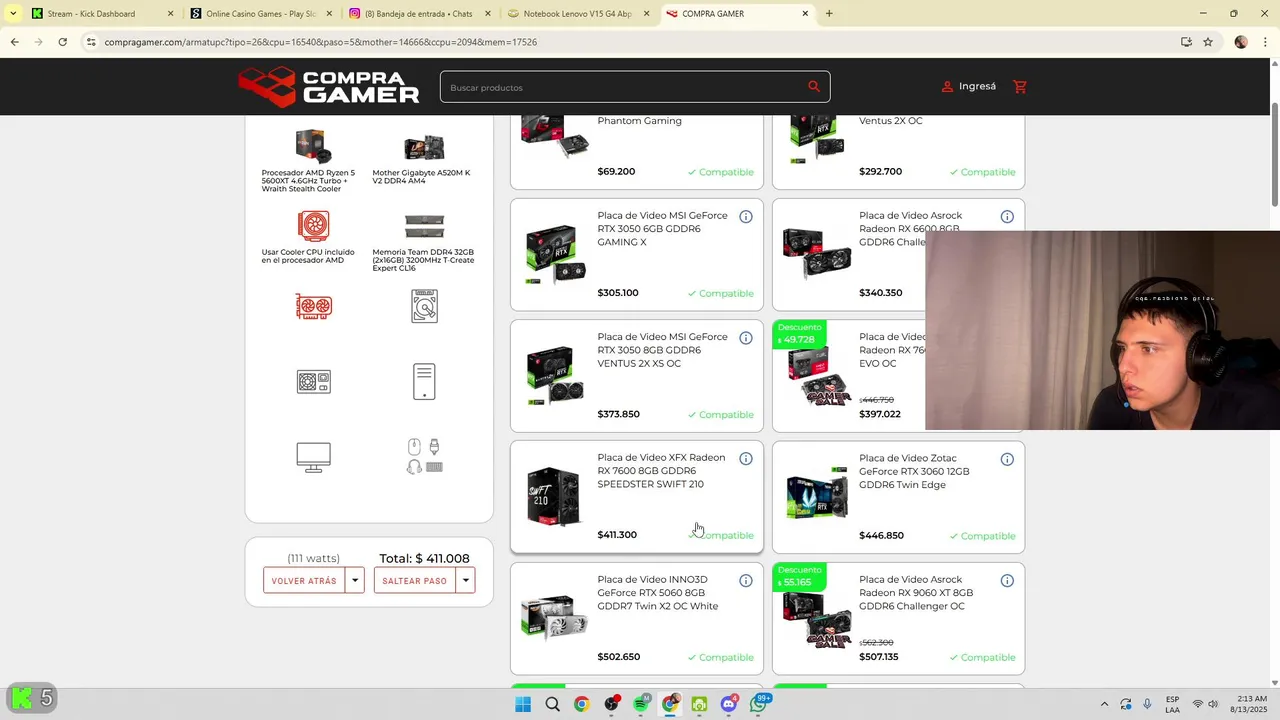Select INNO3D RTX 5060 Twin X2 OC White
Viewport: 1280px width, 720px height.
pyautogui.click(x=637, y=618)
